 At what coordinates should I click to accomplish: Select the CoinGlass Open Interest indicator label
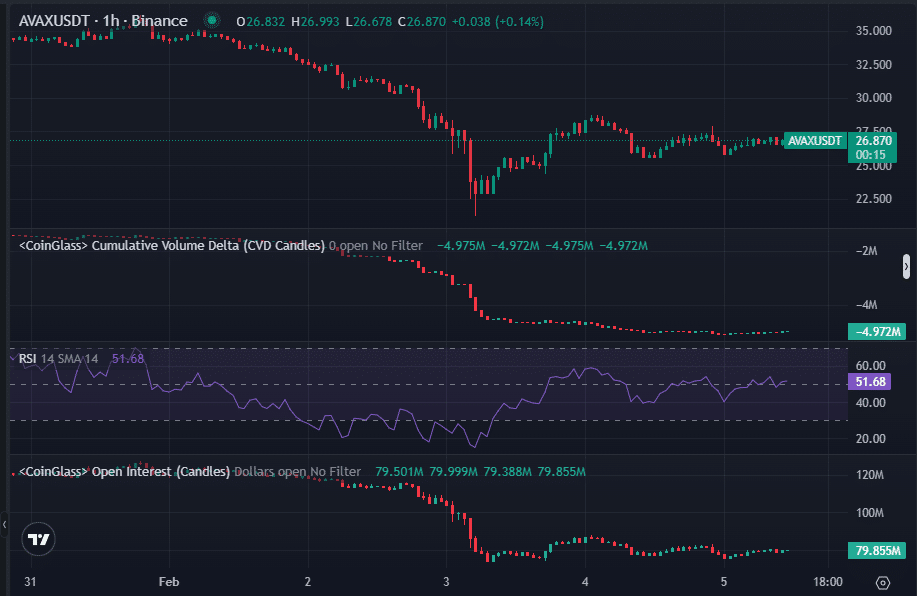pyautogui.click(x=124, y=471)
